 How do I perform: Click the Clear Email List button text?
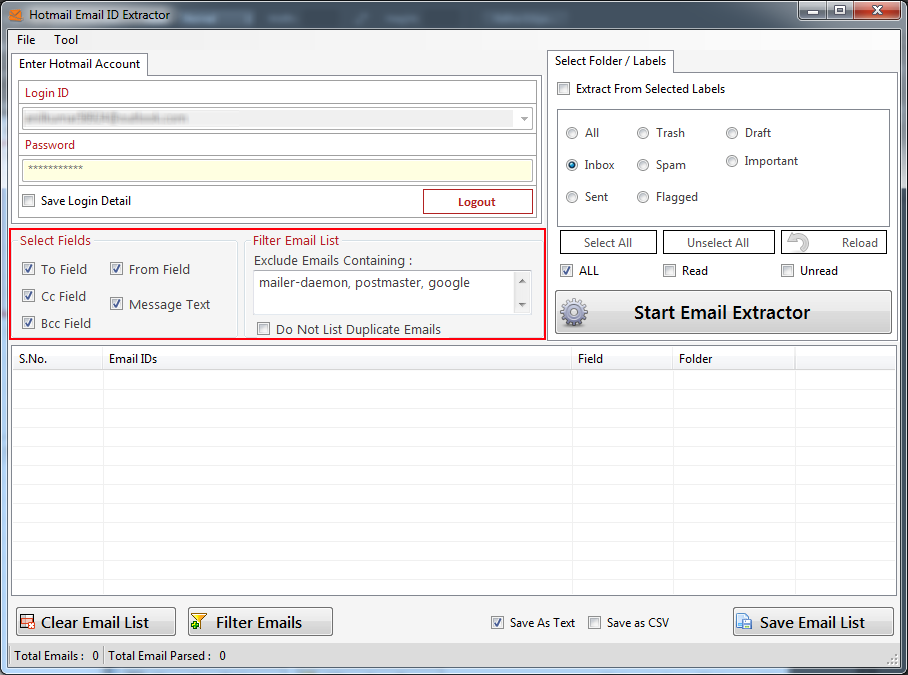95,622
